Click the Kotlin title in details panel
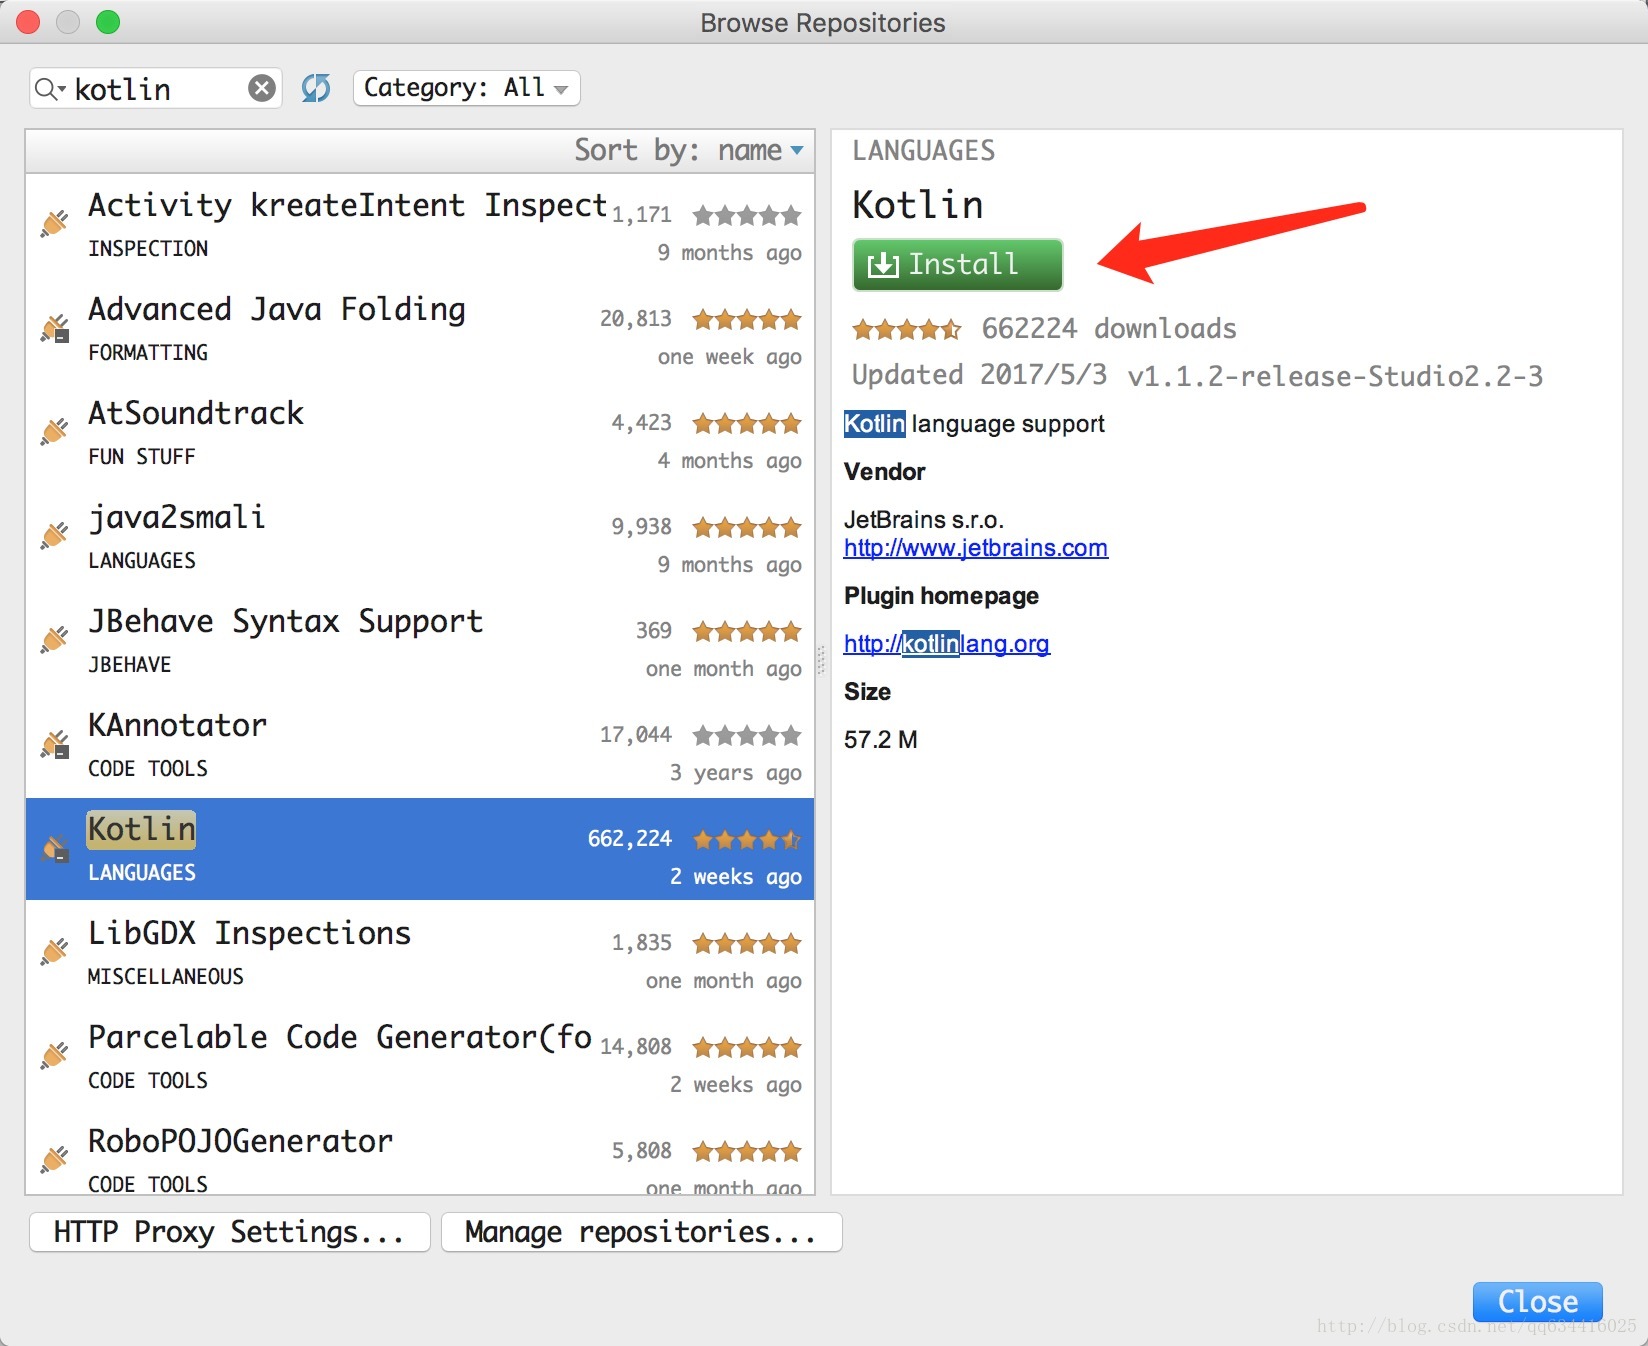 tap(918, 205)
